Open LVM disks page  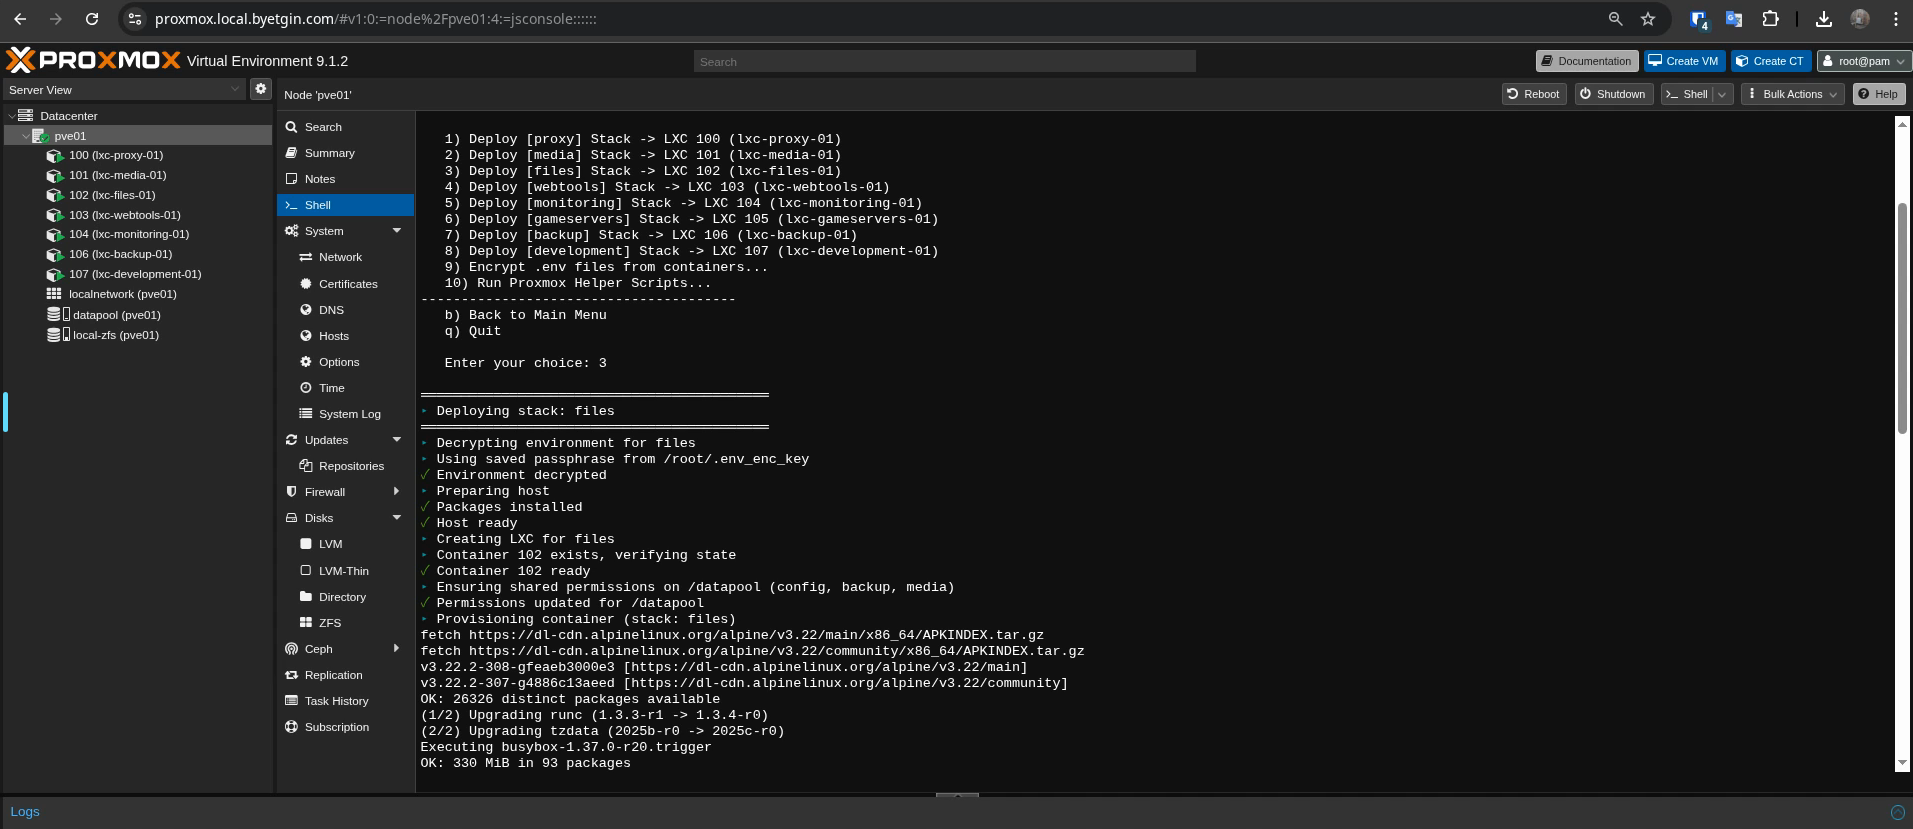tap(330, 544)
